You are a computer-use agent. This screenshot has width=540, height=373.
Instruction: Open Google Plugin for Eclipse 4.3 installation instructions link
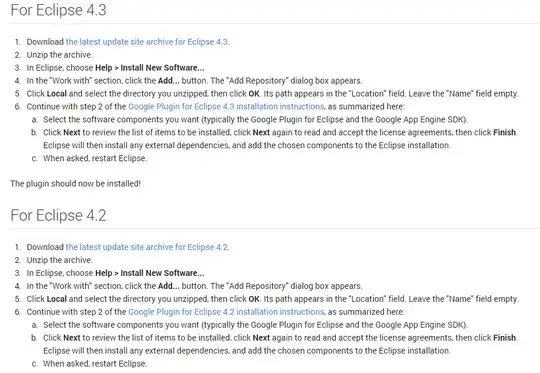226,107
